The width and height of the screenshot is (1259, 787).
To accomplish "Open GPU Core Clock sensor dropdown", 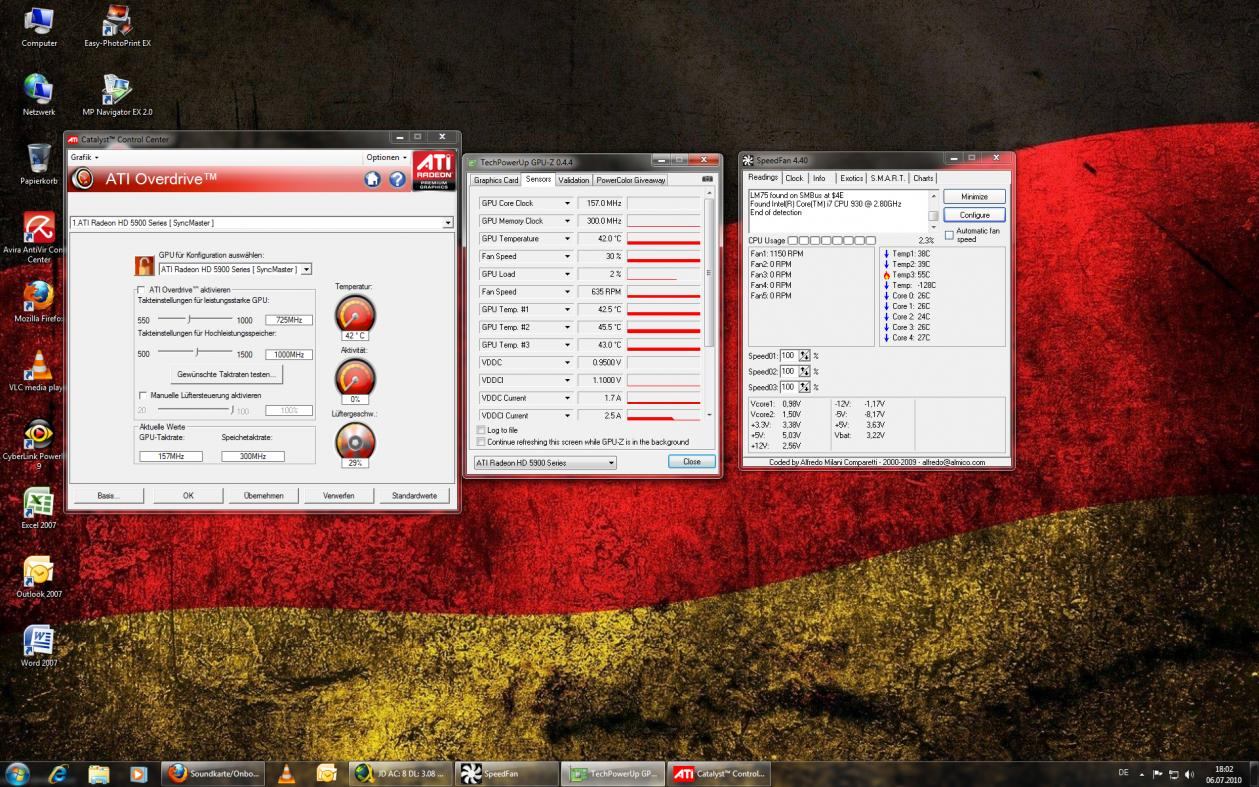I will pyautogui.click(x=567, y=203).
